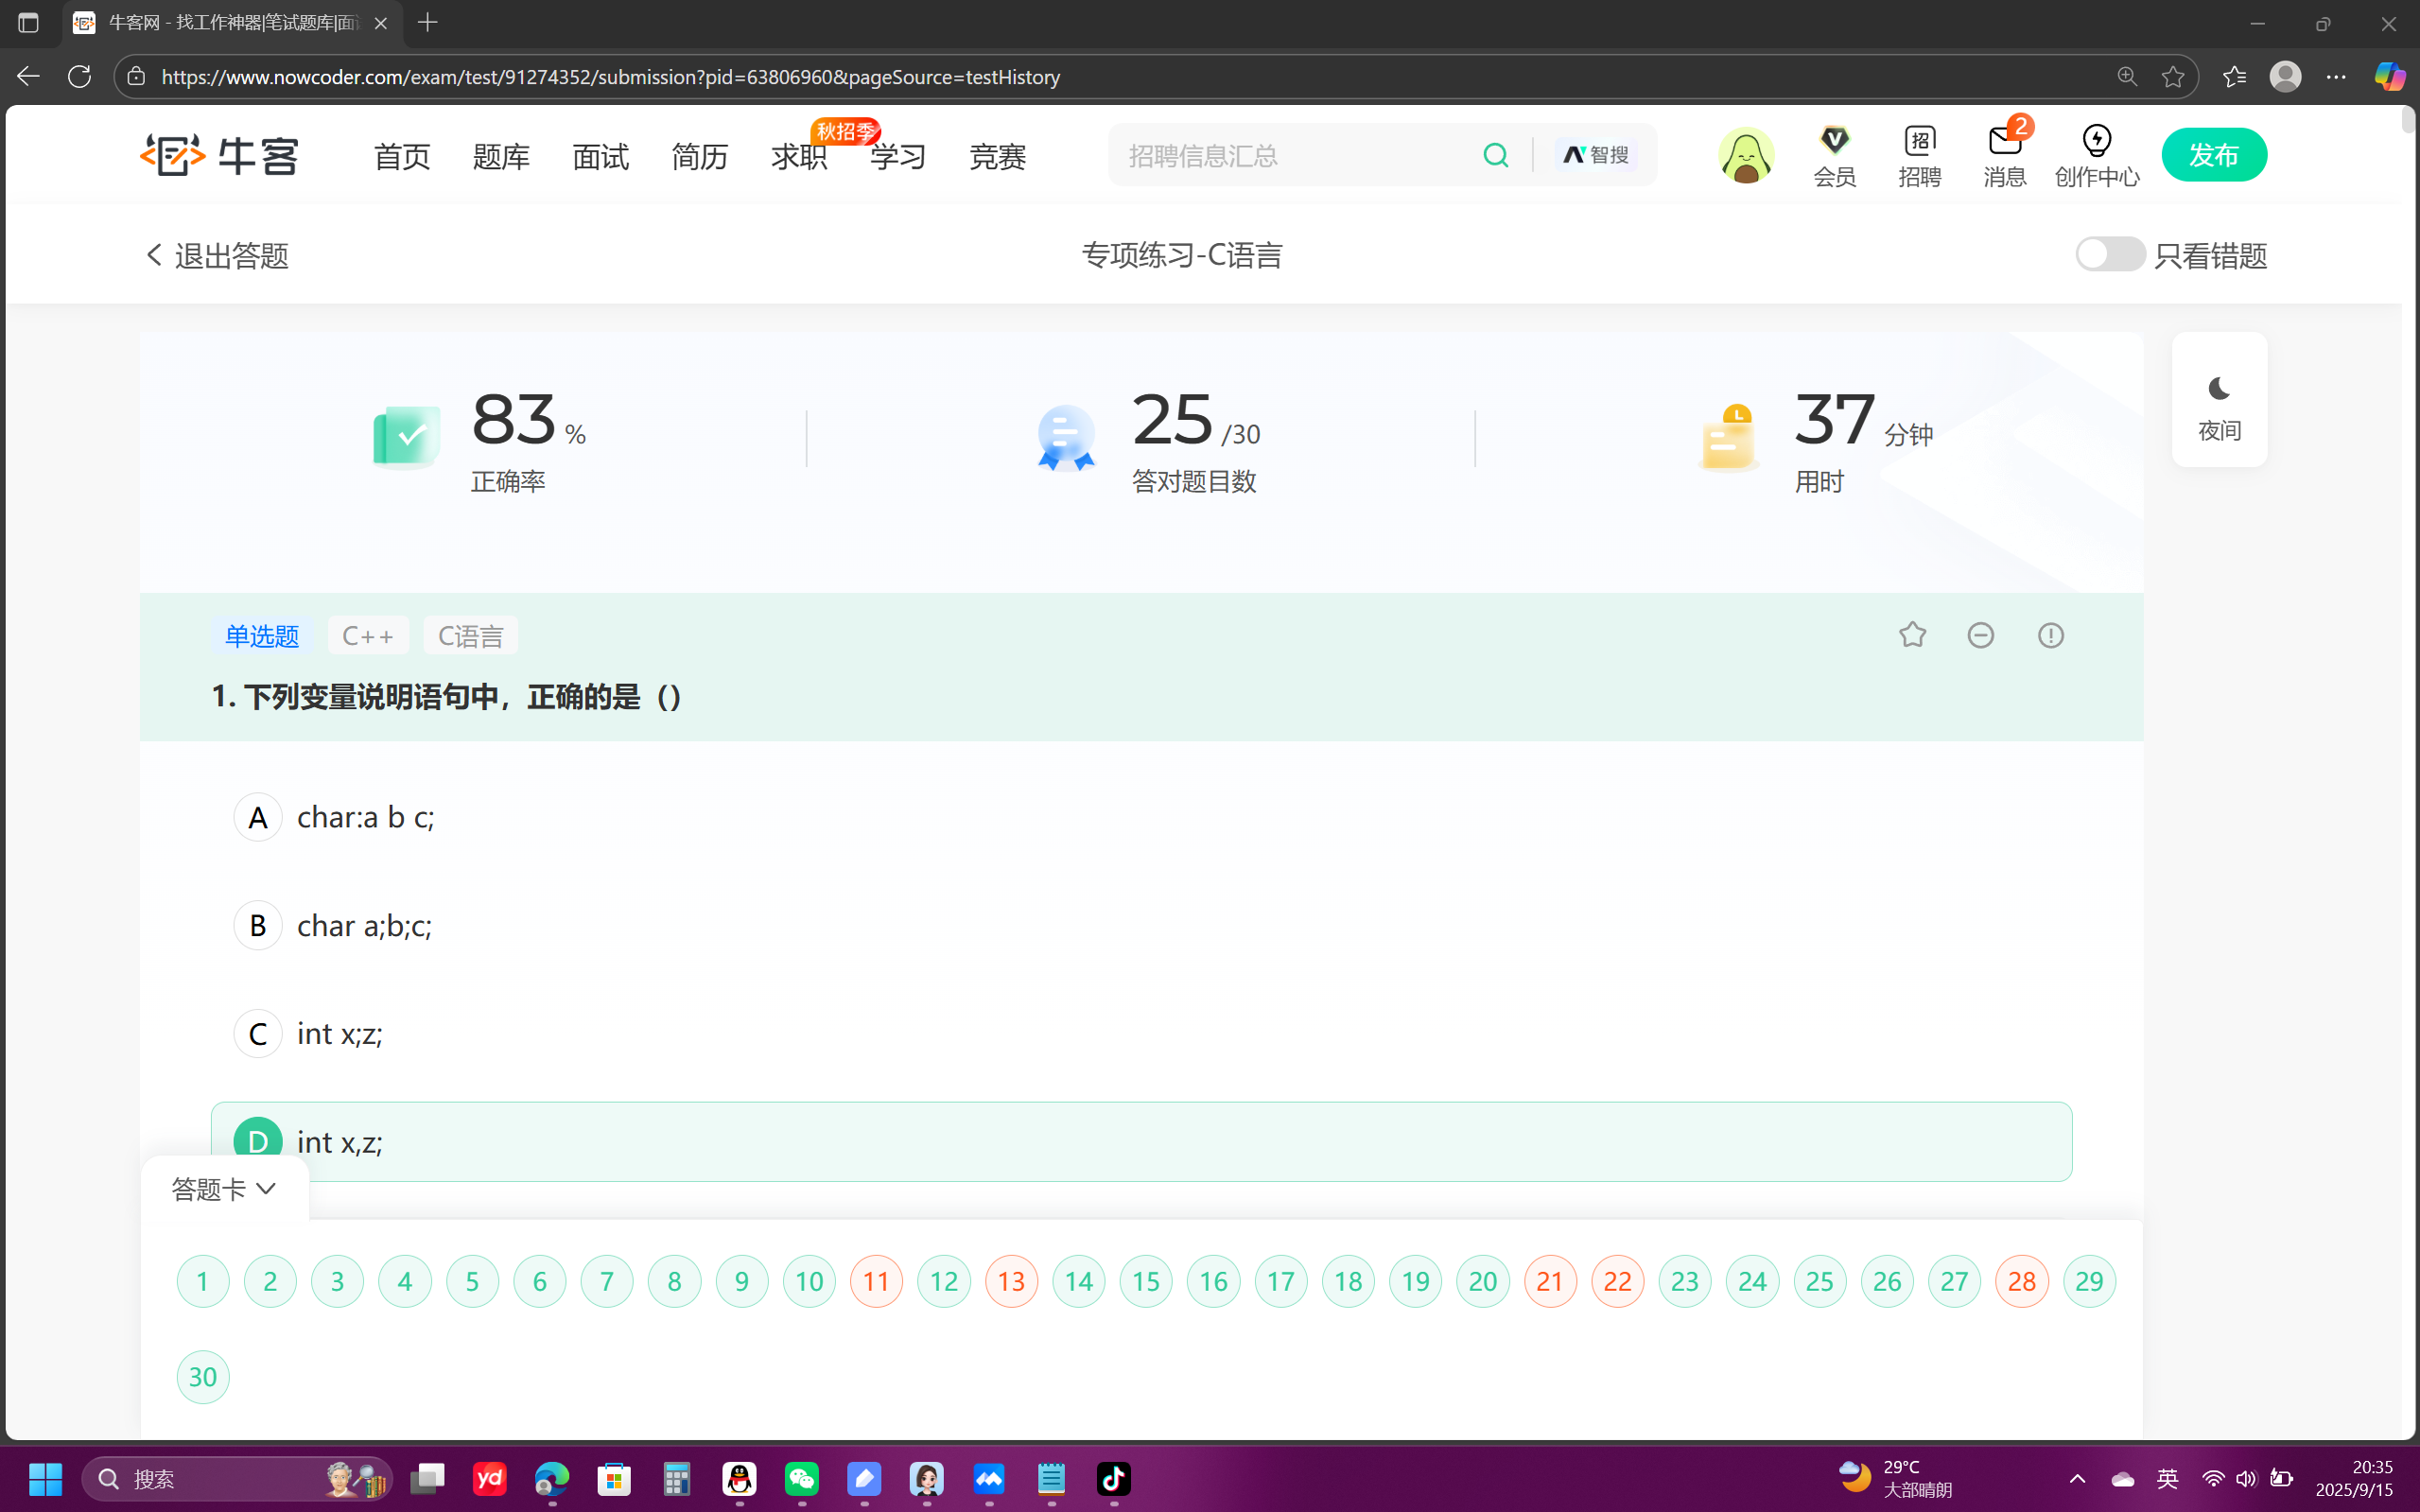Open TikTok from taskbar
This screenshot has width=2420, height=1512.
[1113, 1478]
